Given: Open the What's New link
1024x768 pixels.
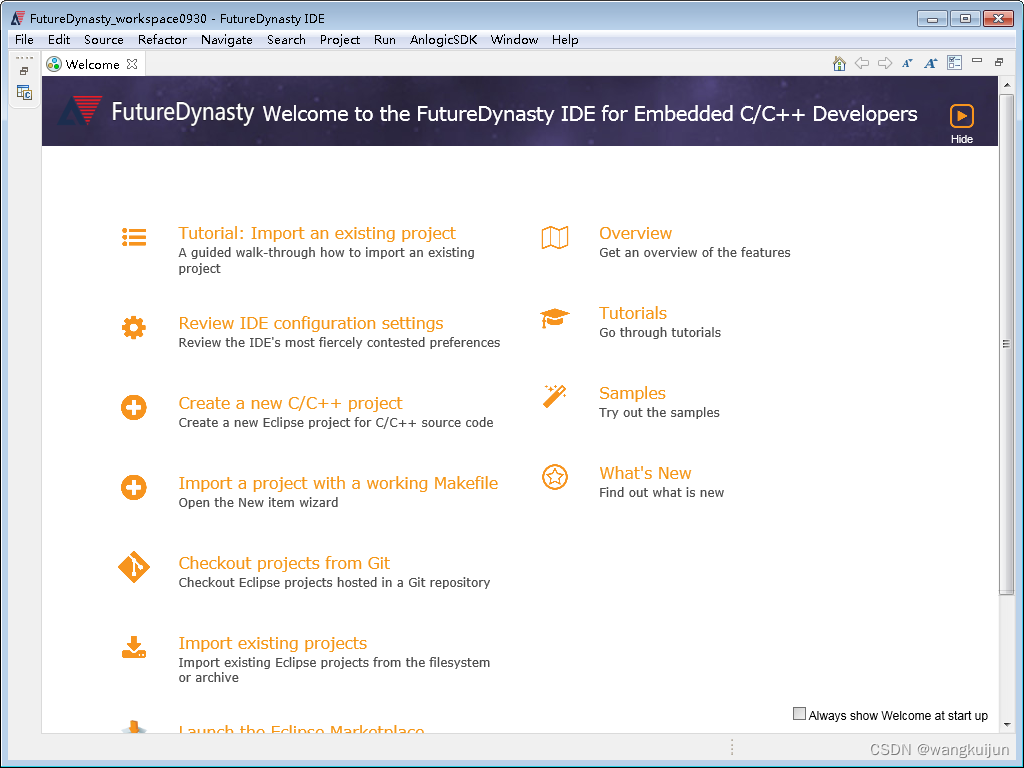Looking at the screenshot, I should click(x=645, y=473).
